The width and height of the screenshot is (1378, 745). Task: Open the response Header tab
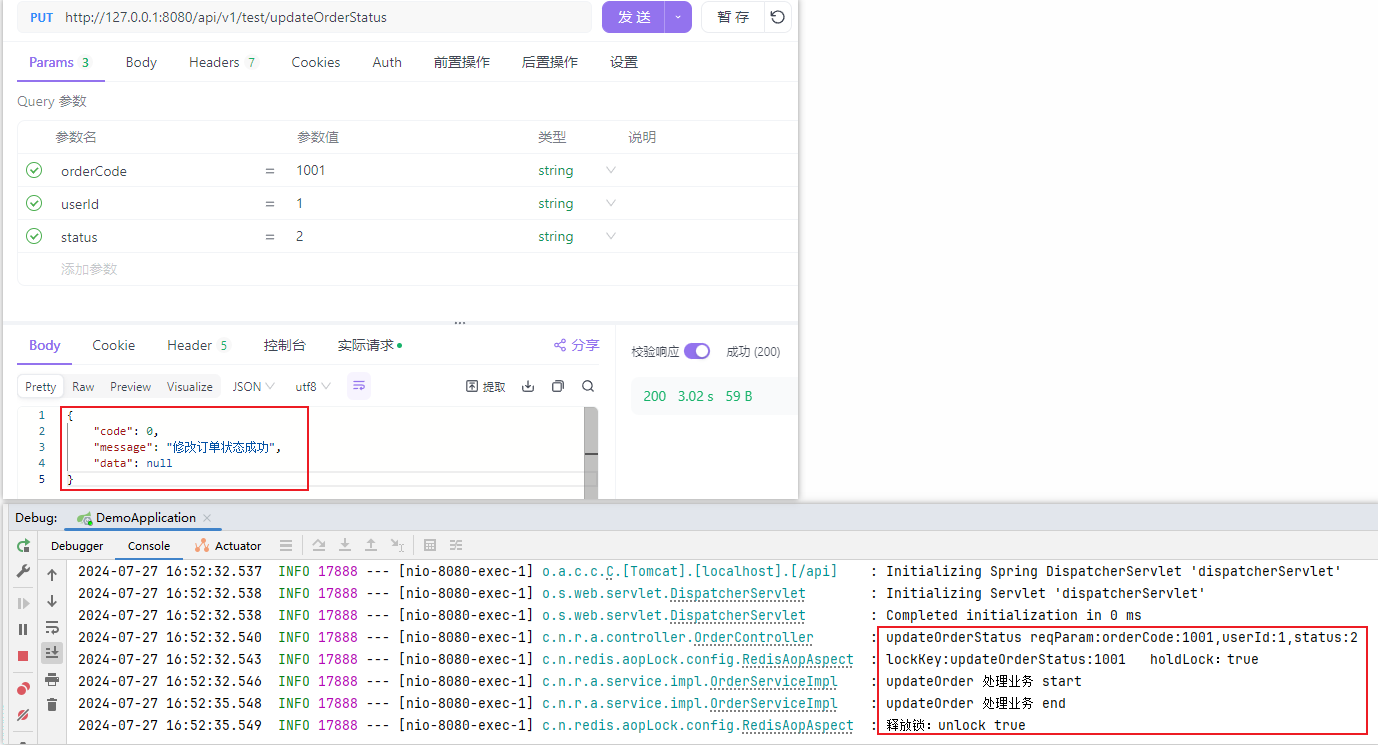197,345
